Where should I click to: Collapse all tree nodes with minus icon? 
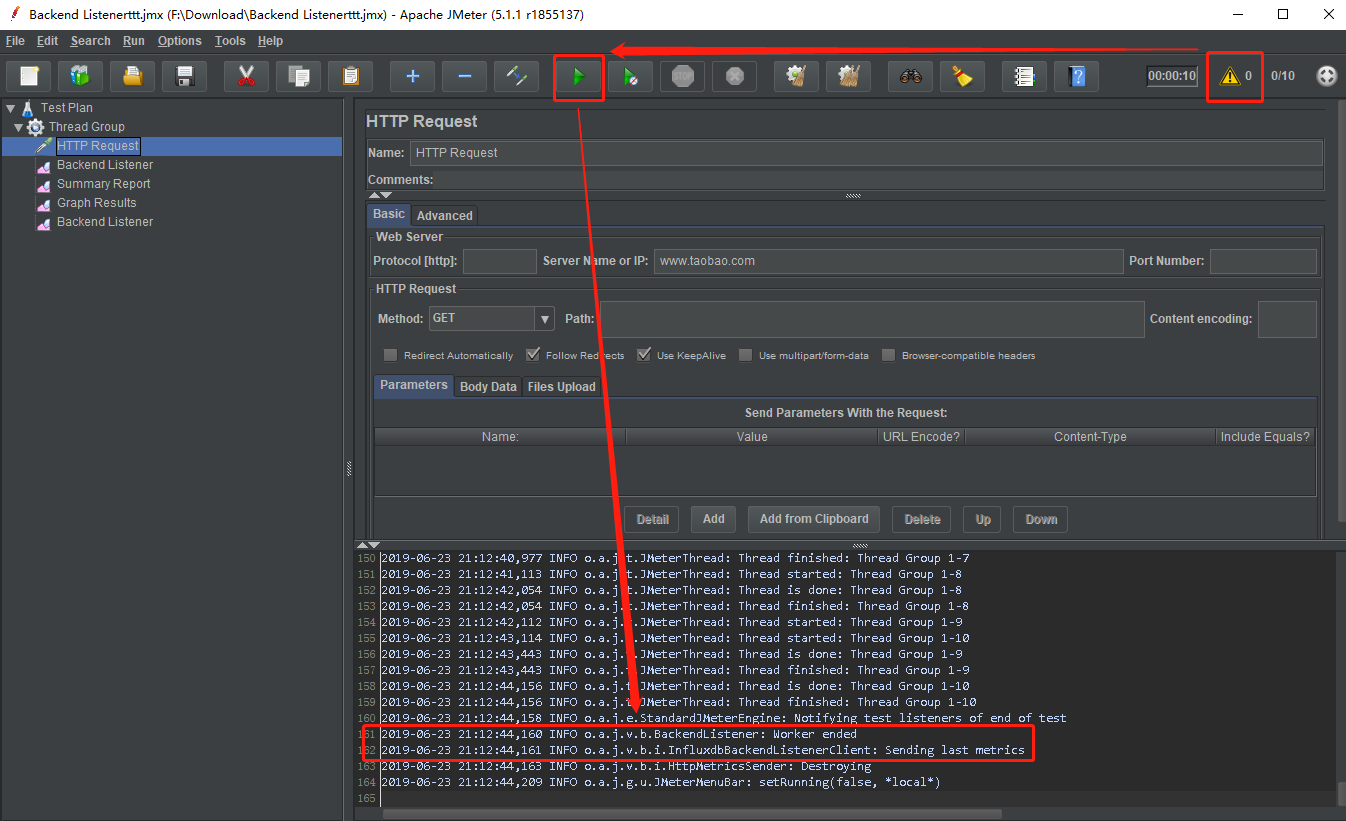coord(464,76)
